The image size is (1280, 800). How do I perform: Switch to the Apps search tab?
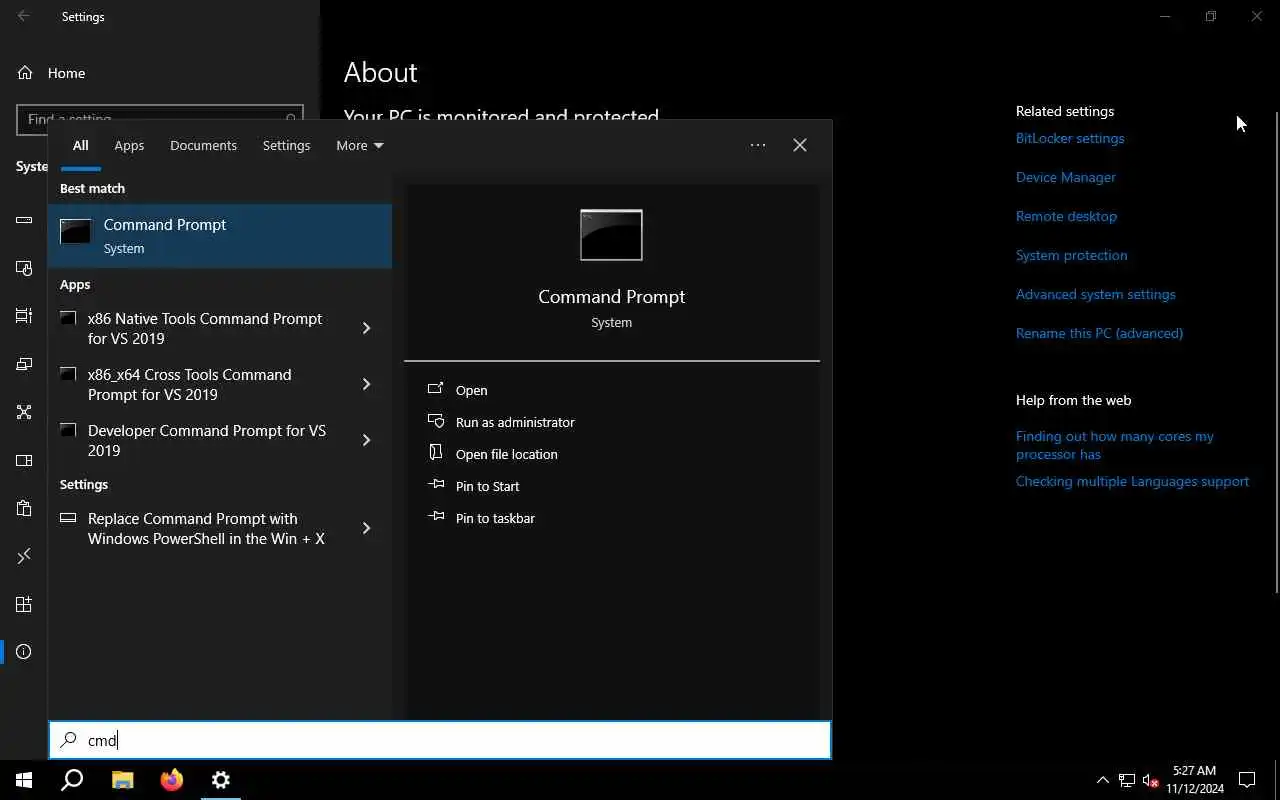coord(129,145)
